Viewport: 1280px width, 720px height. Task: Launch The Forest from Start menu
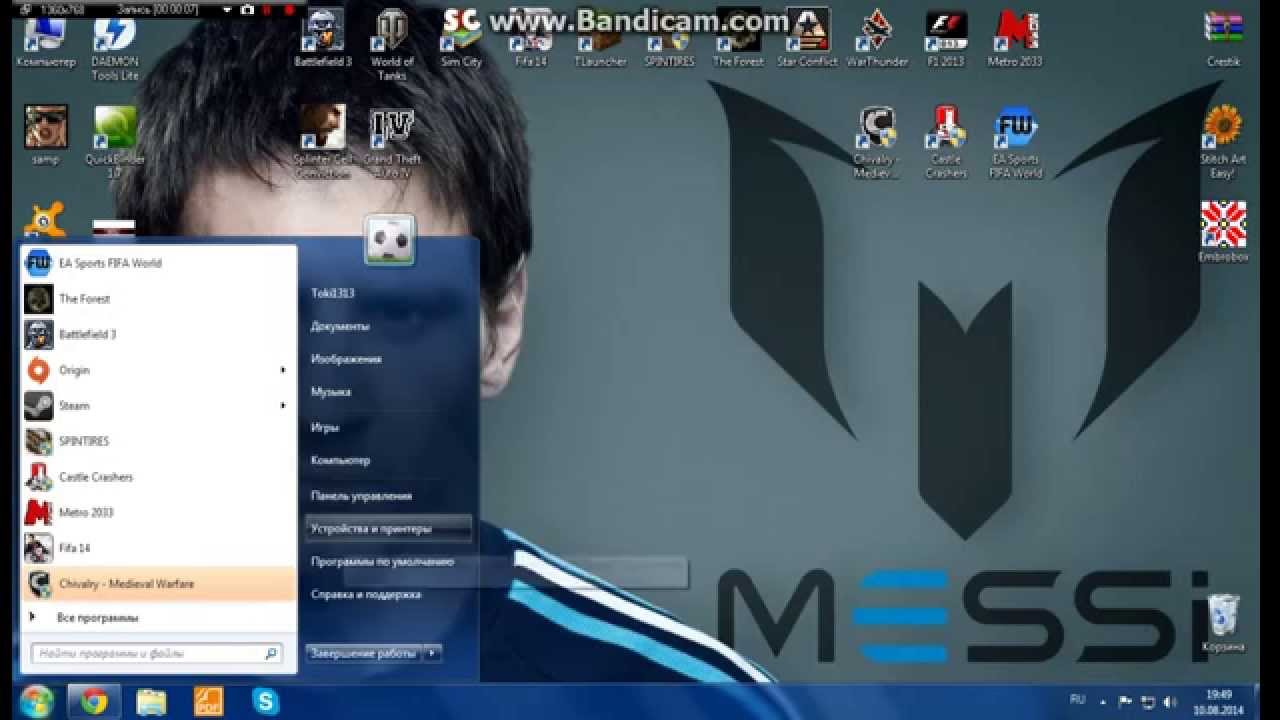click(x=159, y=299)
